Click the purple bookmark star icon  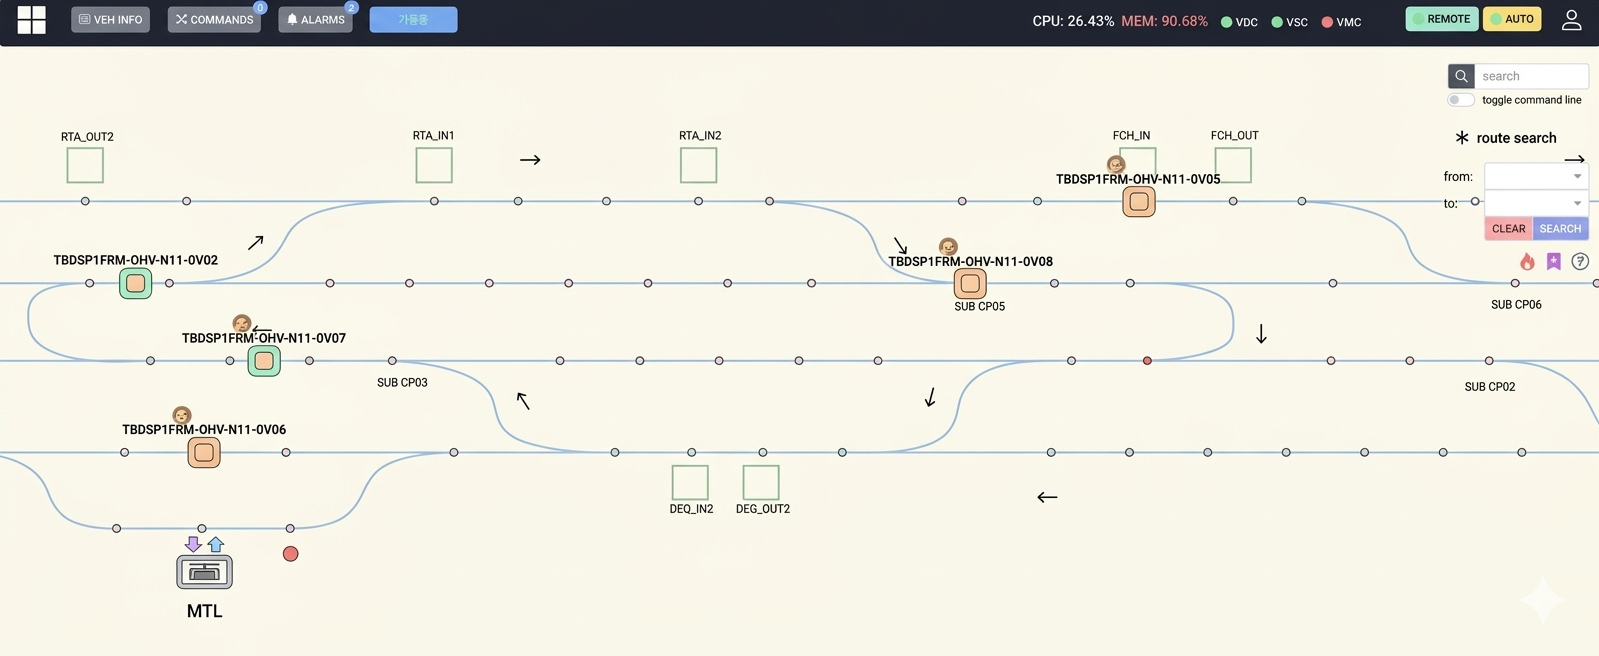tap(1553, 261)
